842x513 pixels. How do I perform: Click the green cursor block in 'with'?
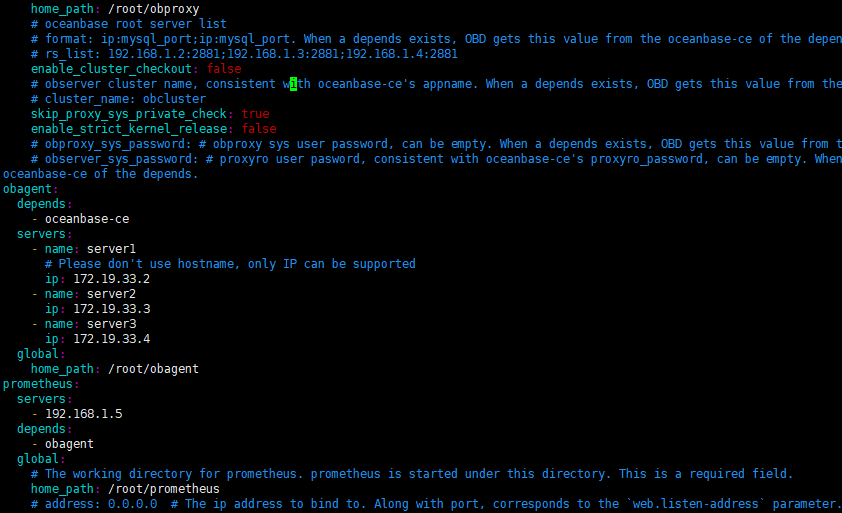click(x=293, y=84)
